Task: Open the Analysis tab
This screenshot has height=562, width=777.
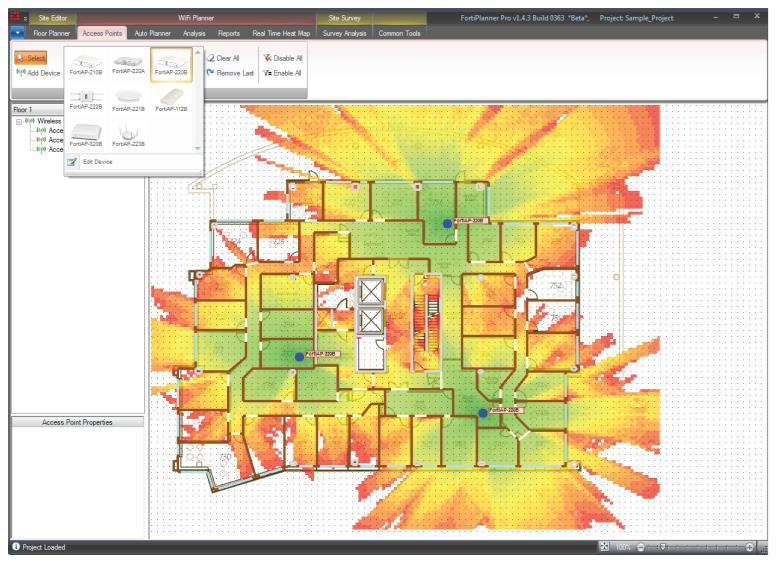Action: click(194, 33)
